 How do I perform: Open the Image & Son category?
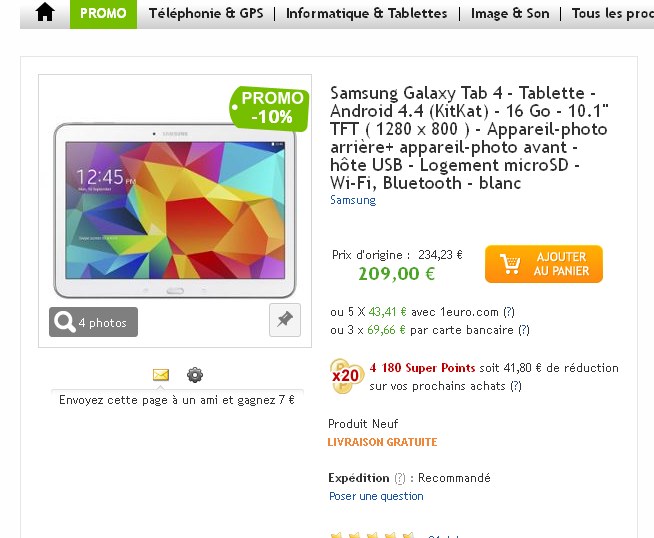[x=510, y=14]
